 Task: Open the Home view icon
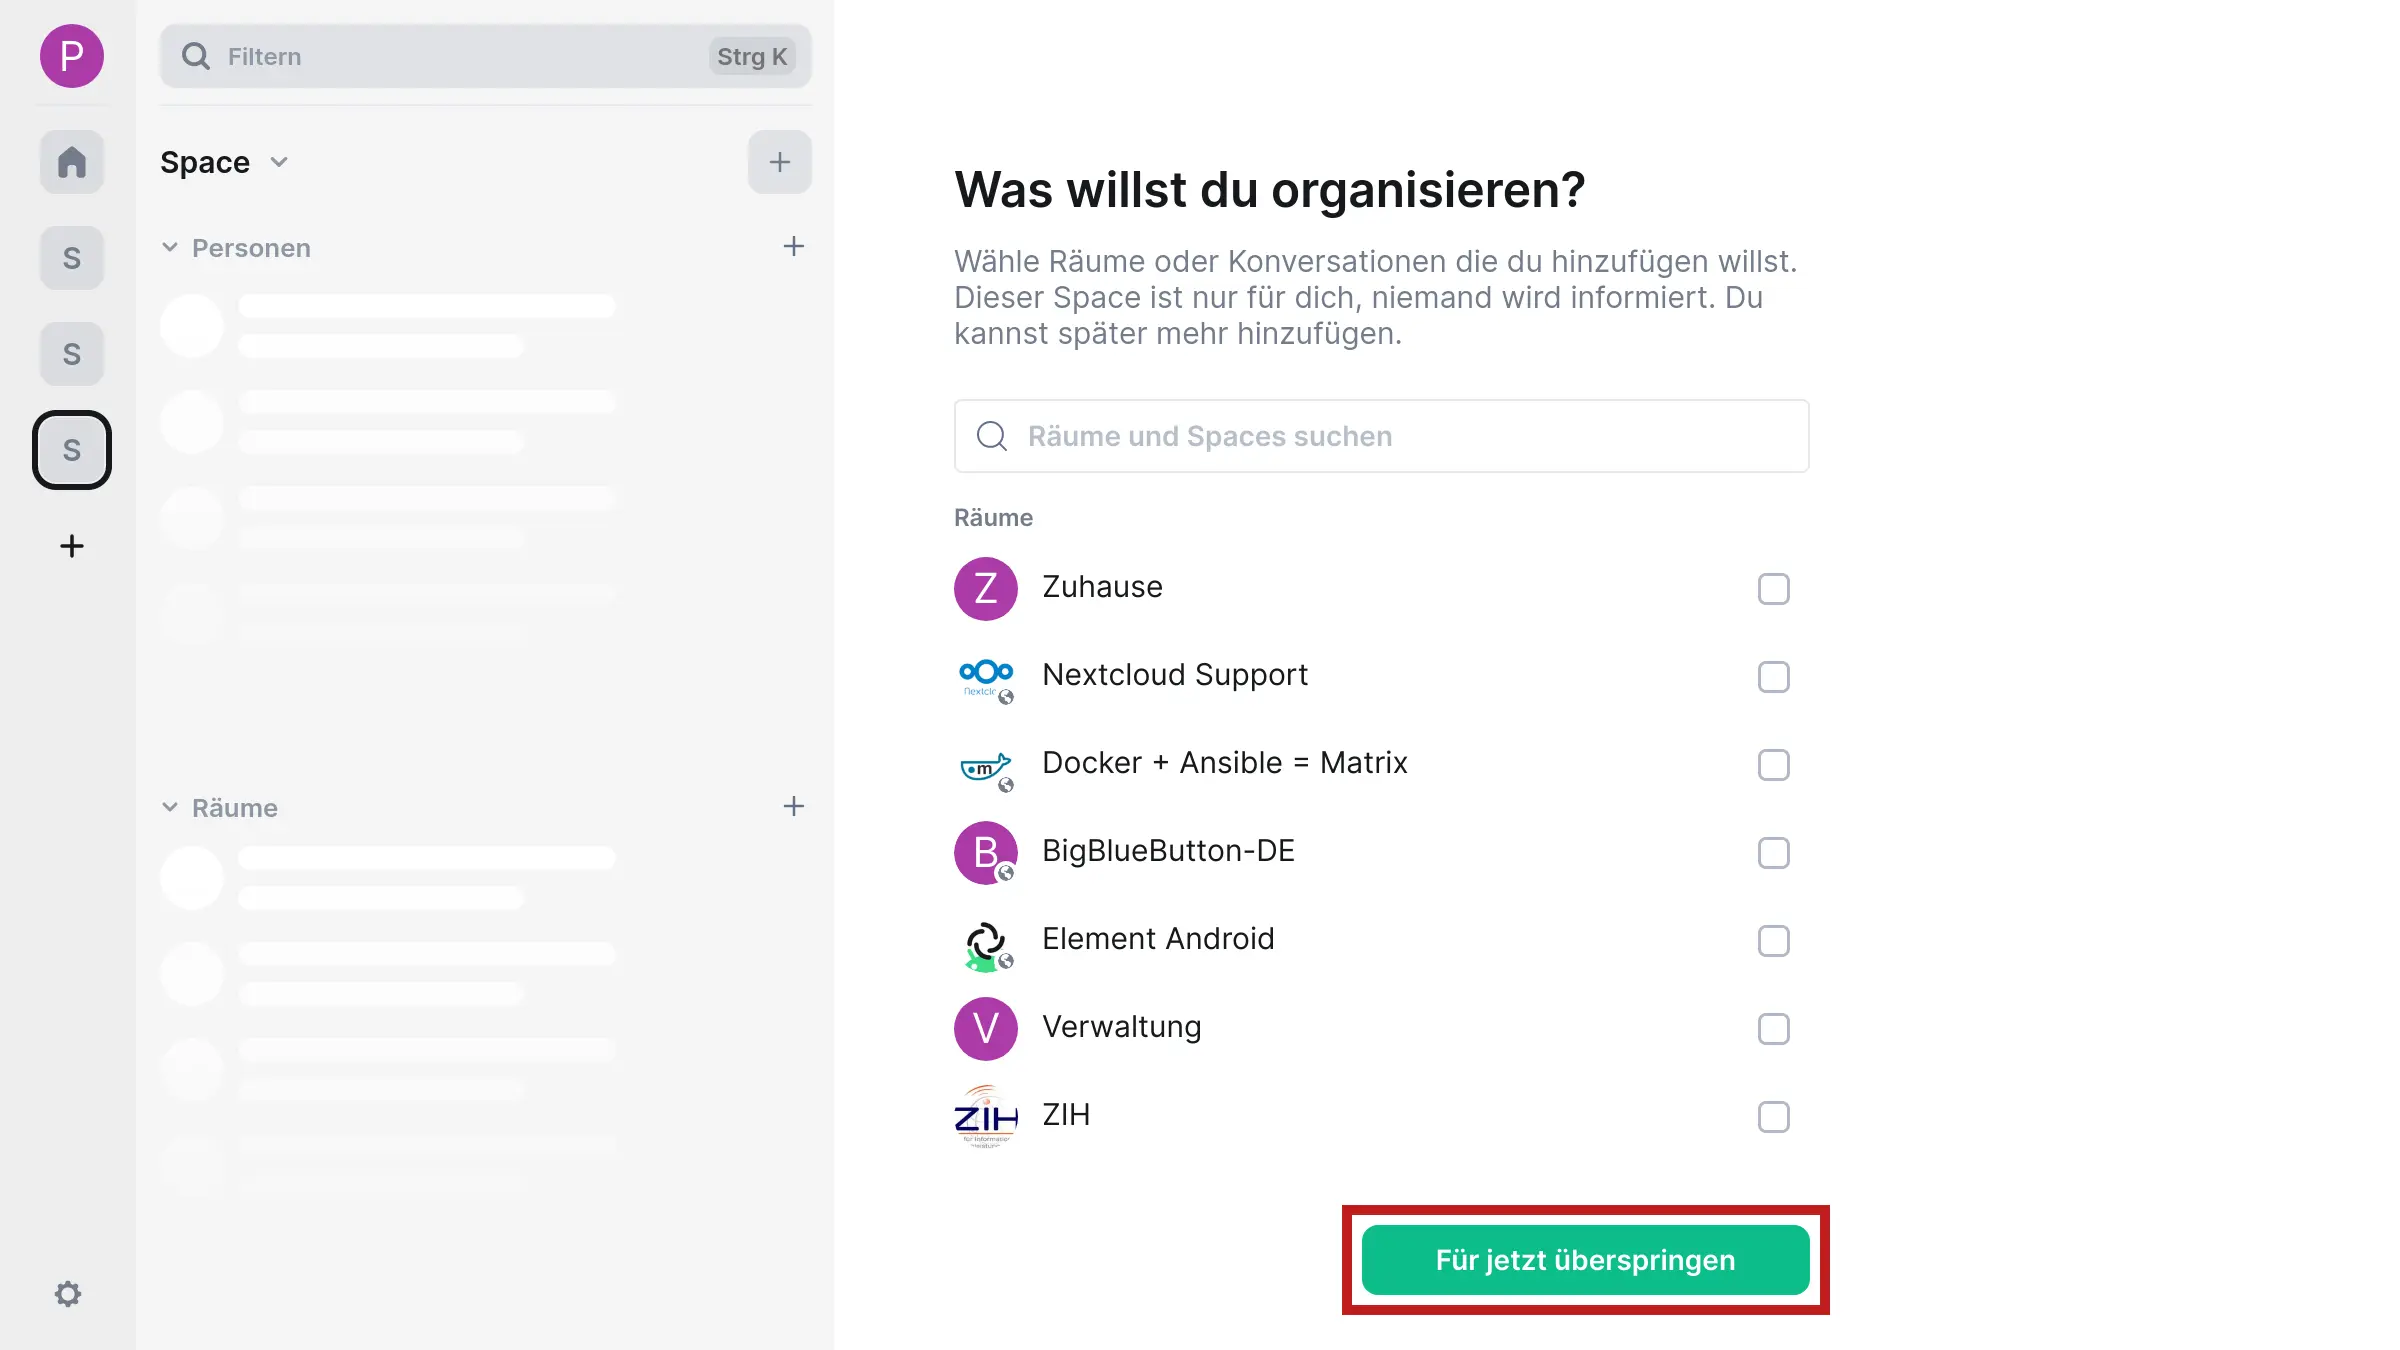[71, 161]
